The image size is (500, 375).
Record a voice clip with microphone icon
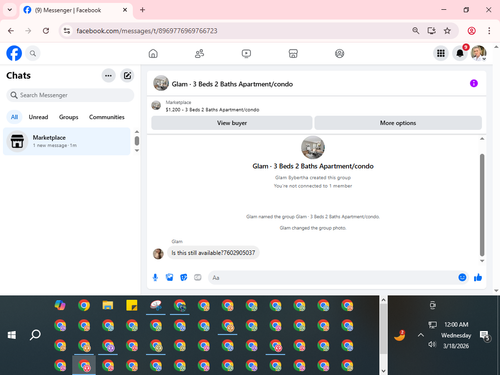[155, 277]
